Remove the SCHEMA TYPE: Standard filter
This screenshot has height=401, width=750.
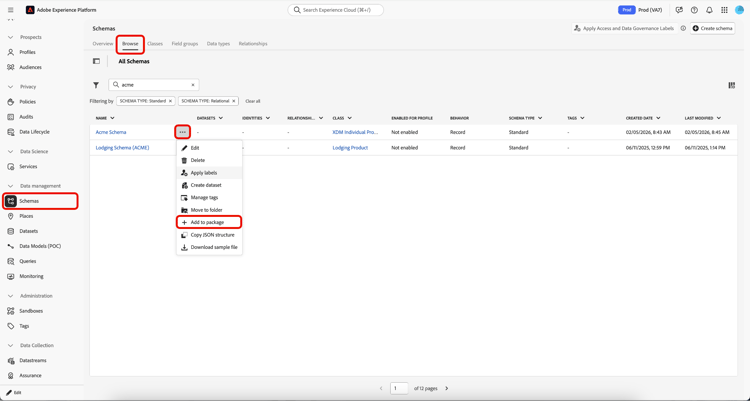(x=170, y=101)
